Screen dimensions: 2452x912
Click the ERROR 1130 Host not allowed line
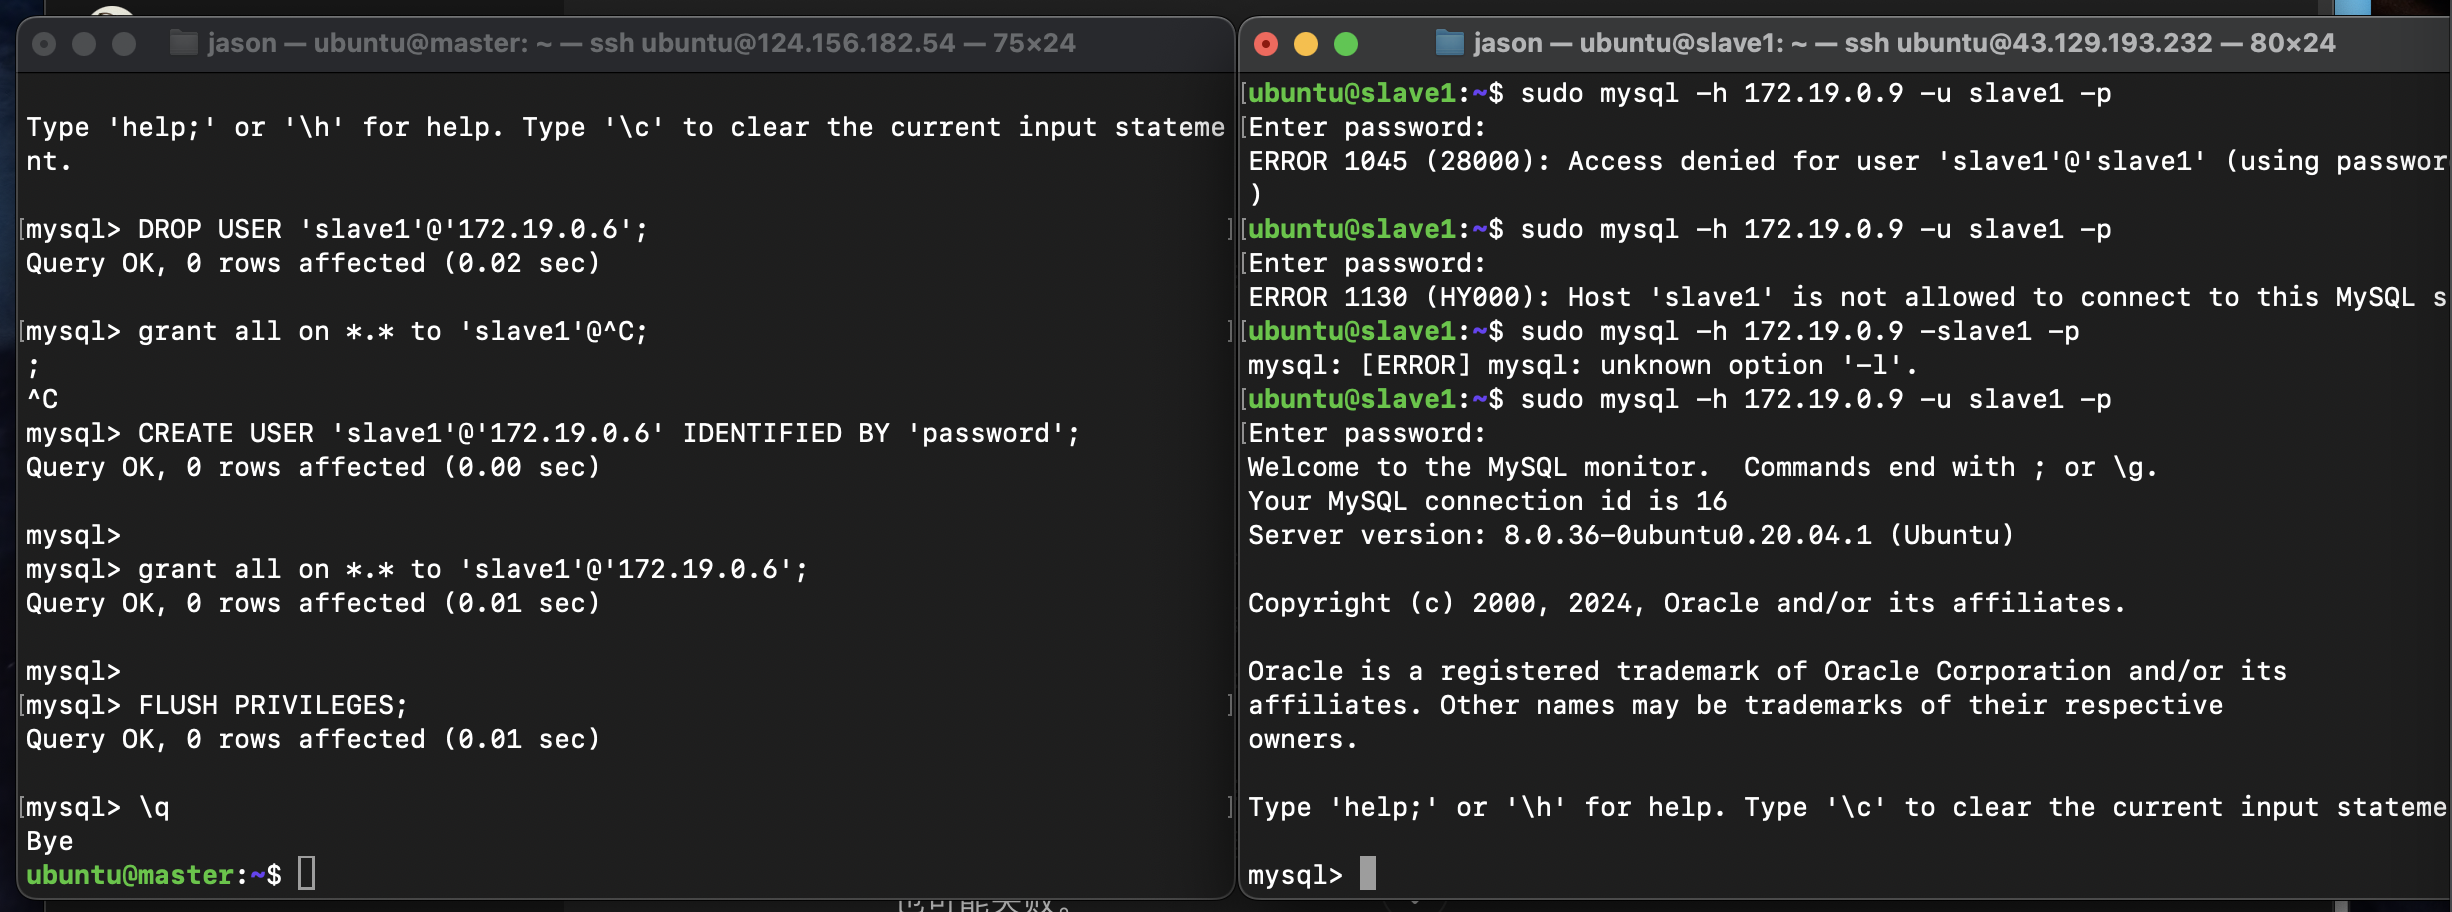pyautogui.click(x=1847, y=297)
